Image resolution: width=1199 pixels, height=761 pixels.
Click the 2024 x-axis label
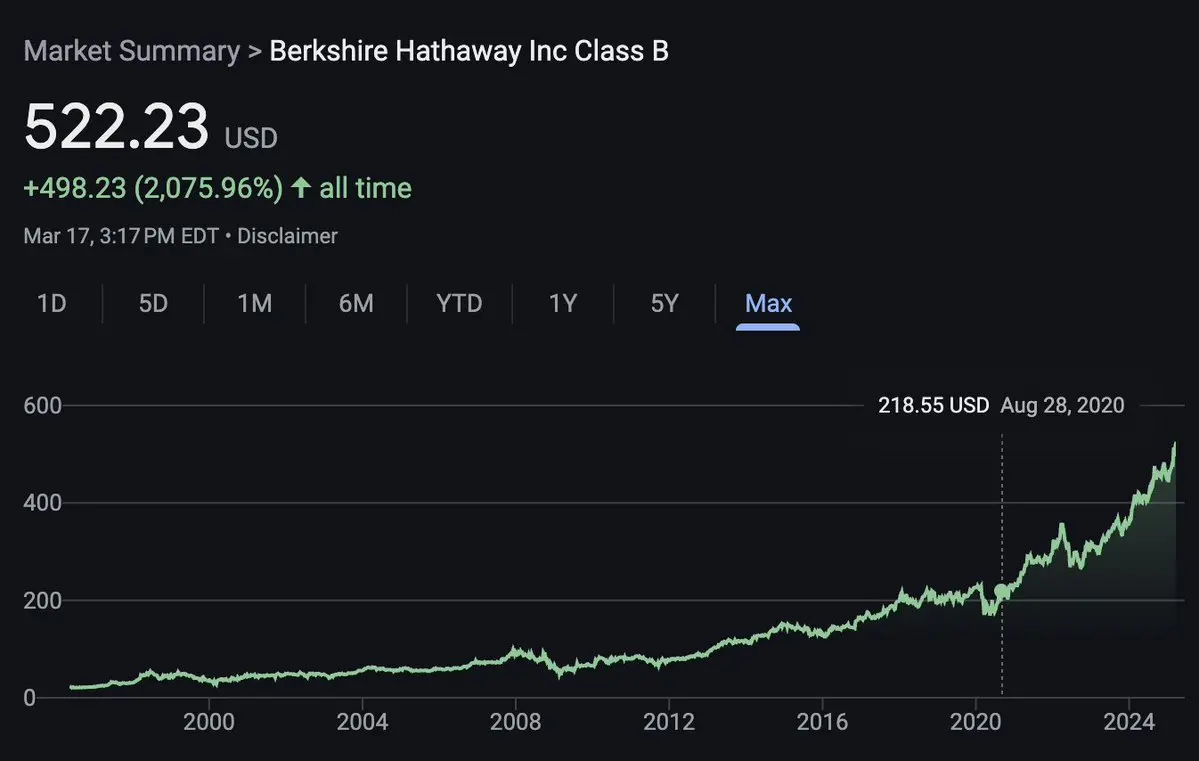tap(1129, 722)
